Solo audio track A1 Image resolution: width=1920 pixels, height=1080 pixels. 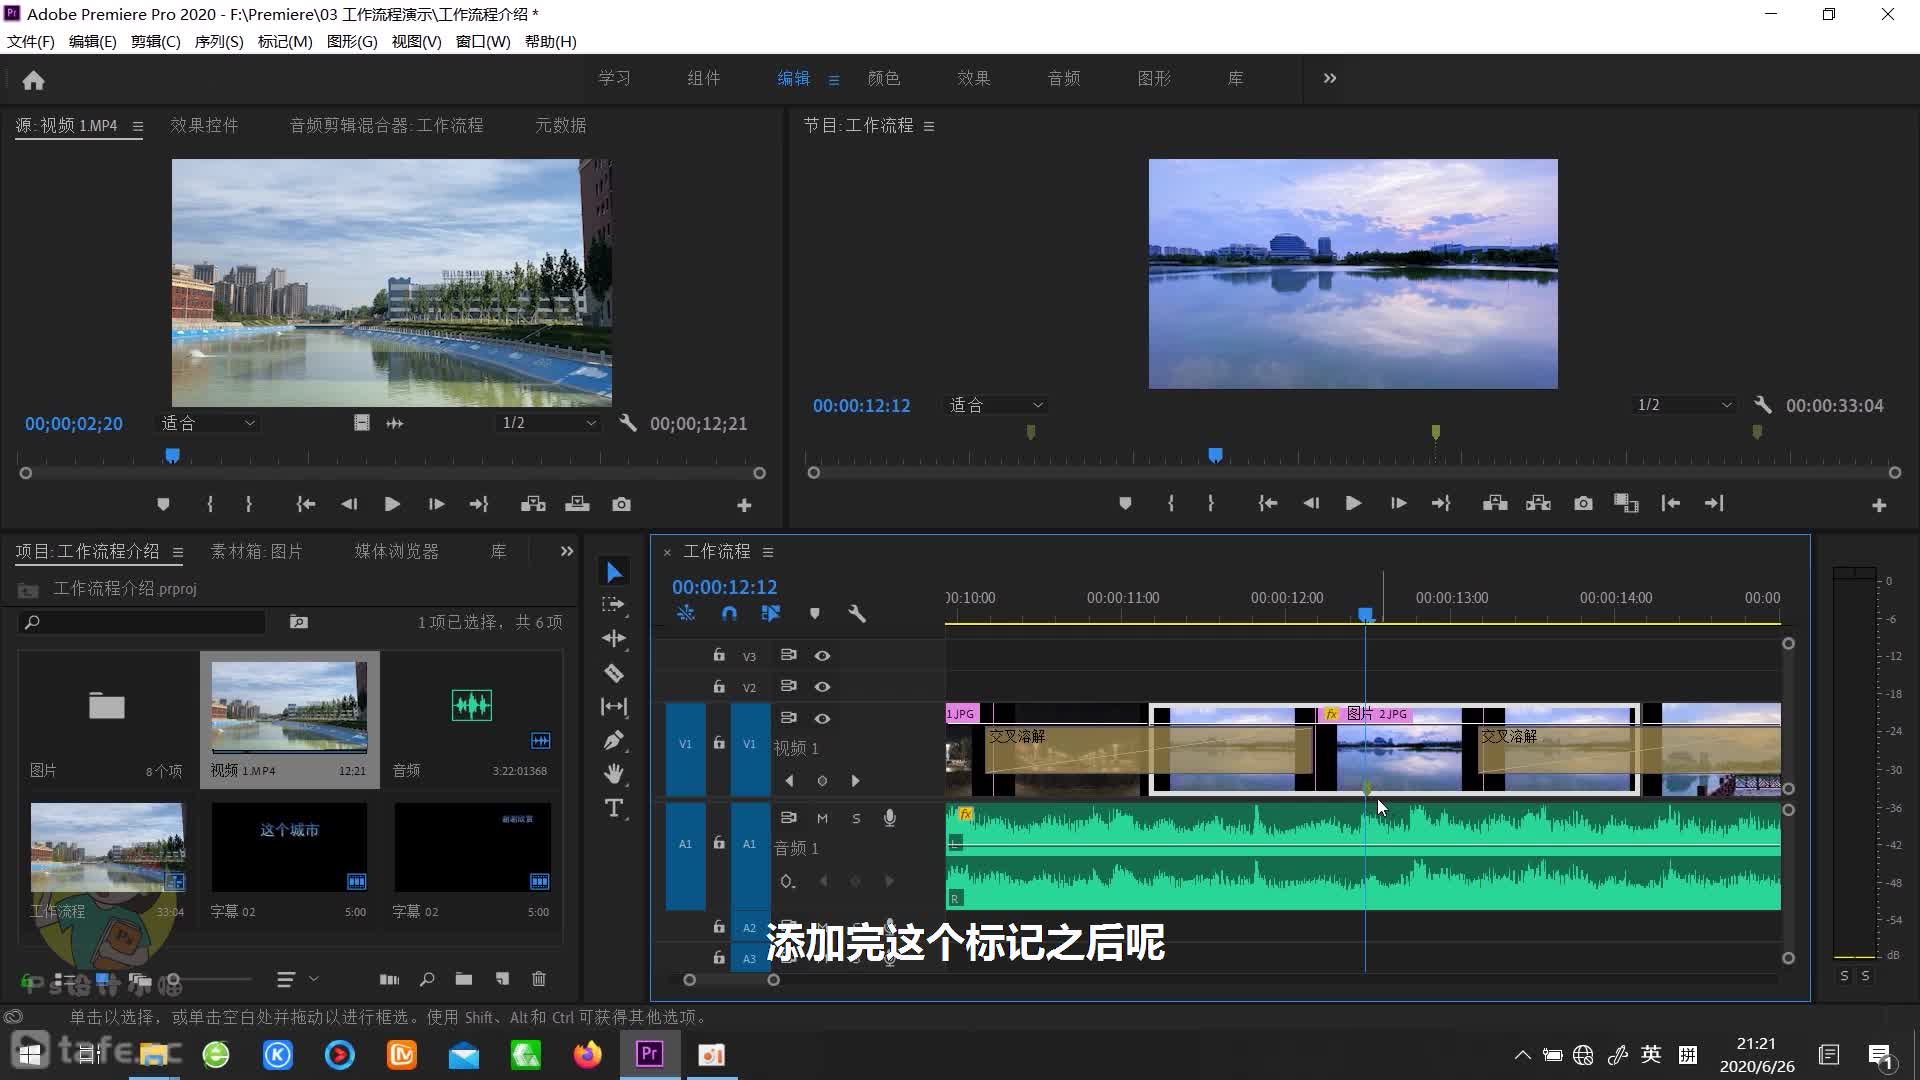coord(856,818)
